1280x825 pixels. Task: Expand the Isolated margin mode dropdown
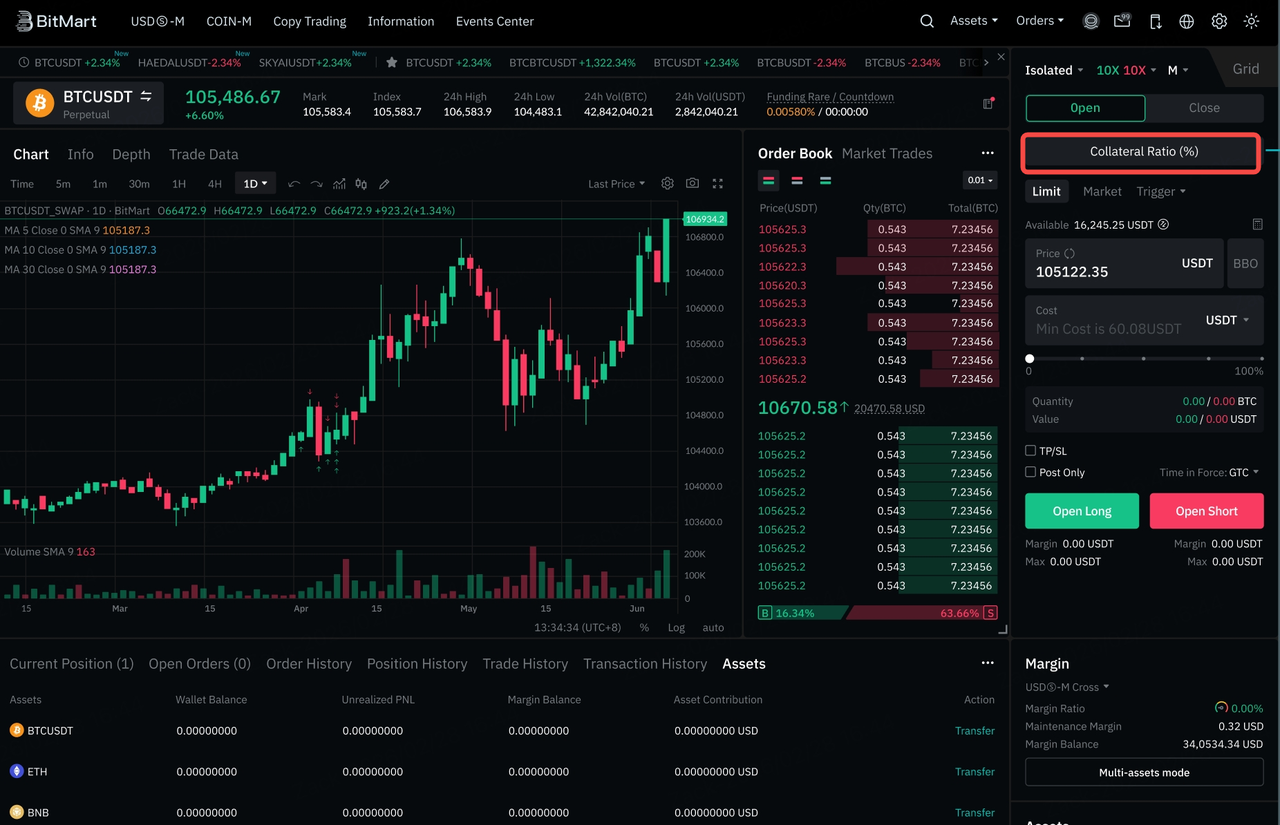[1054, 70]
